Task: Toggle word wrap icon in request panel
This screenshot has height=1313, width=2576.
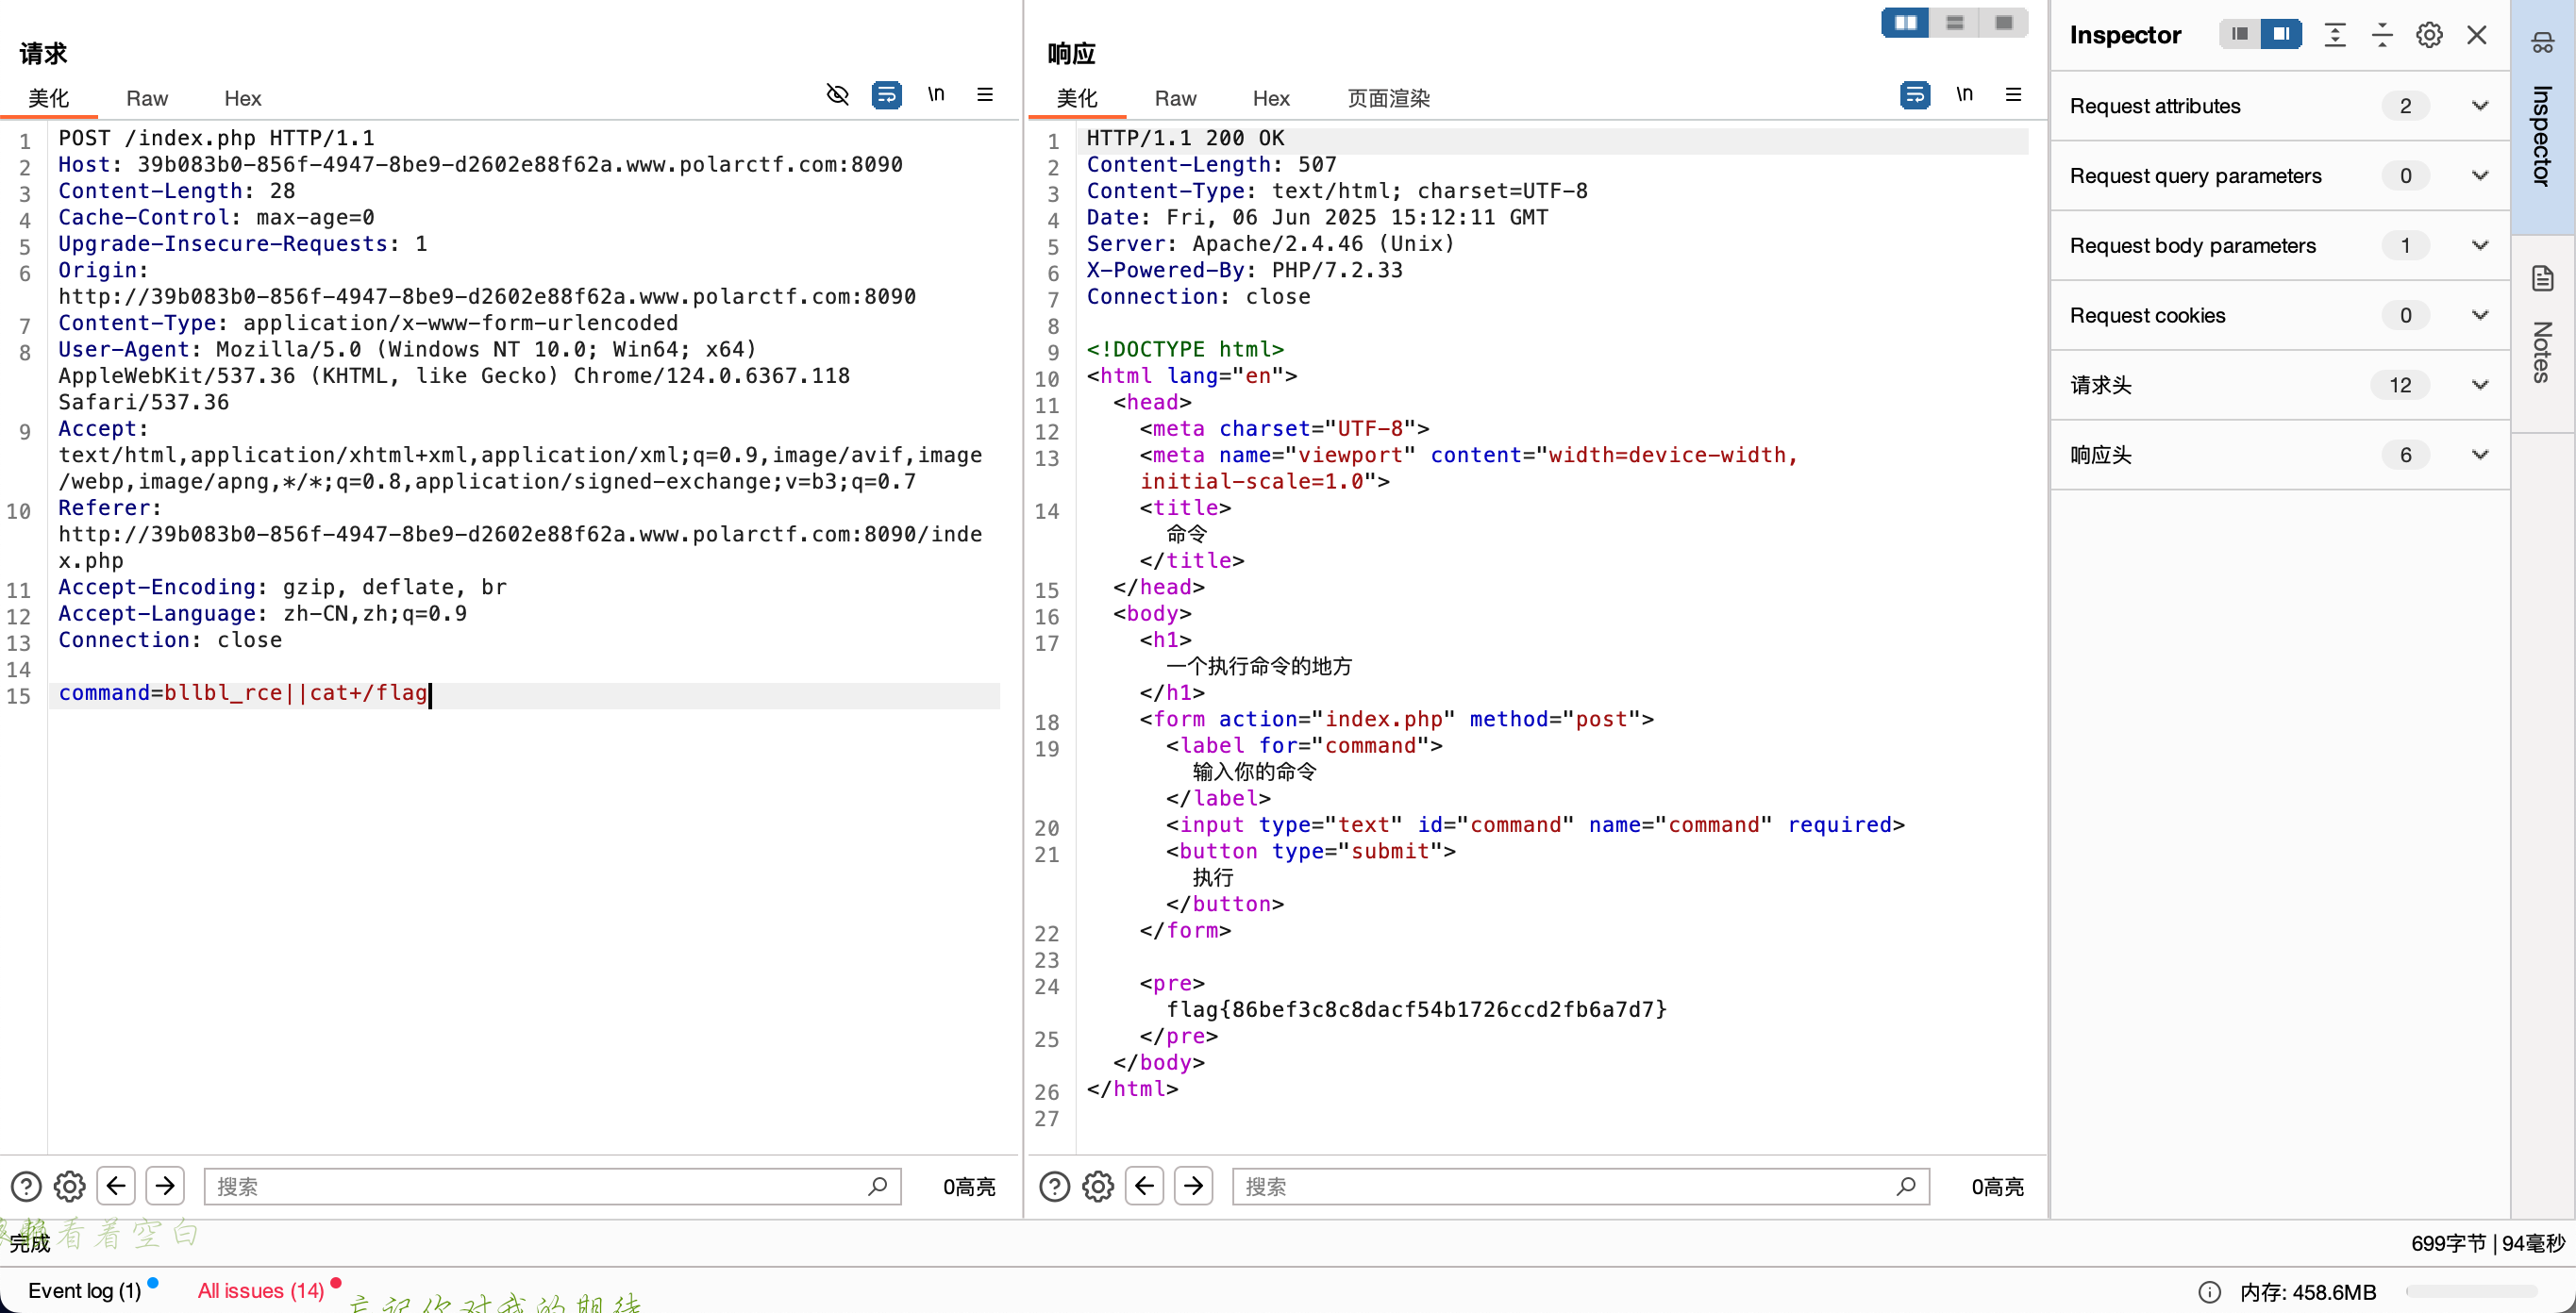Action: pos(886,95)
